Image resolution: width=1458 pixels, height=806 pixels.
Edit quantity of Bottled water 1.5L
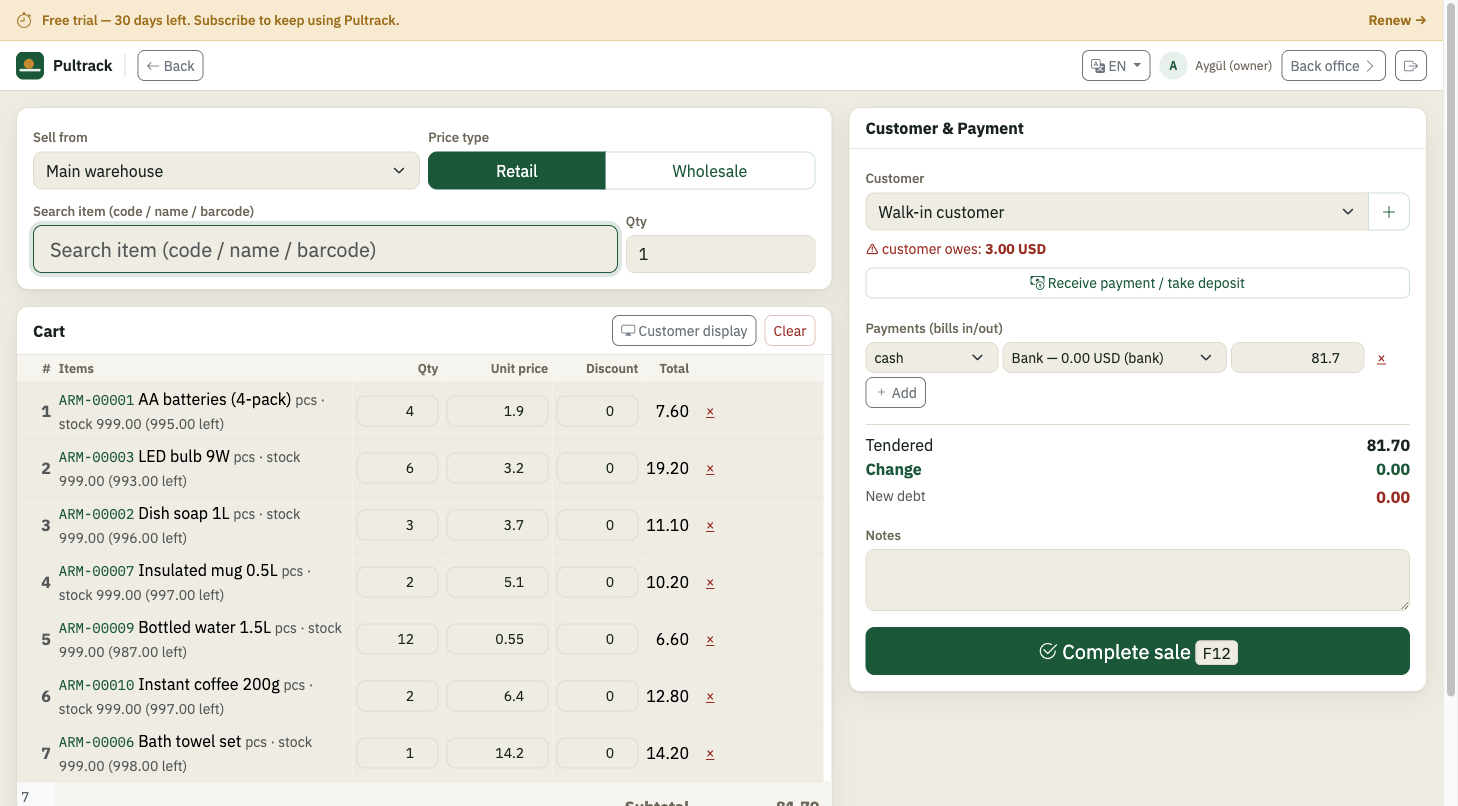397,639
